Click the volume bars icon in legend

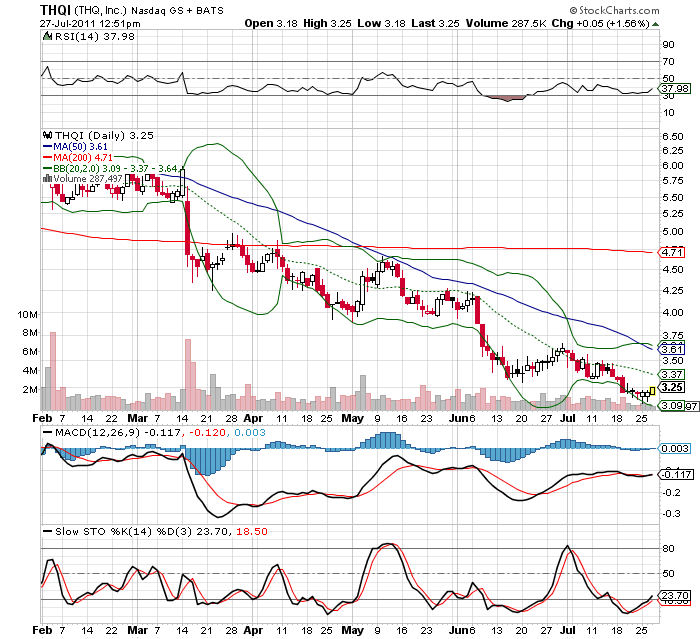(x=47, y=179)
